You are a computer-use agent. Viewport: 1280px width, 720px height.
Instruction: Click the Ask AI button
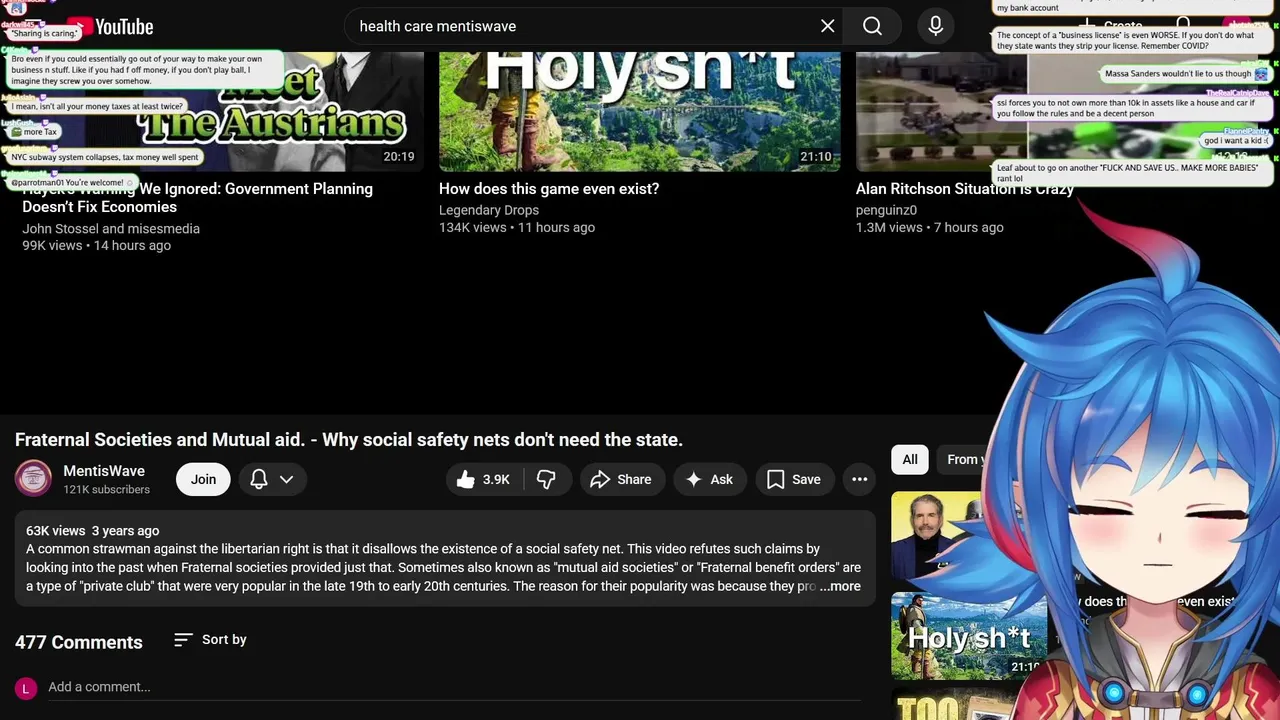click(709, 479)
